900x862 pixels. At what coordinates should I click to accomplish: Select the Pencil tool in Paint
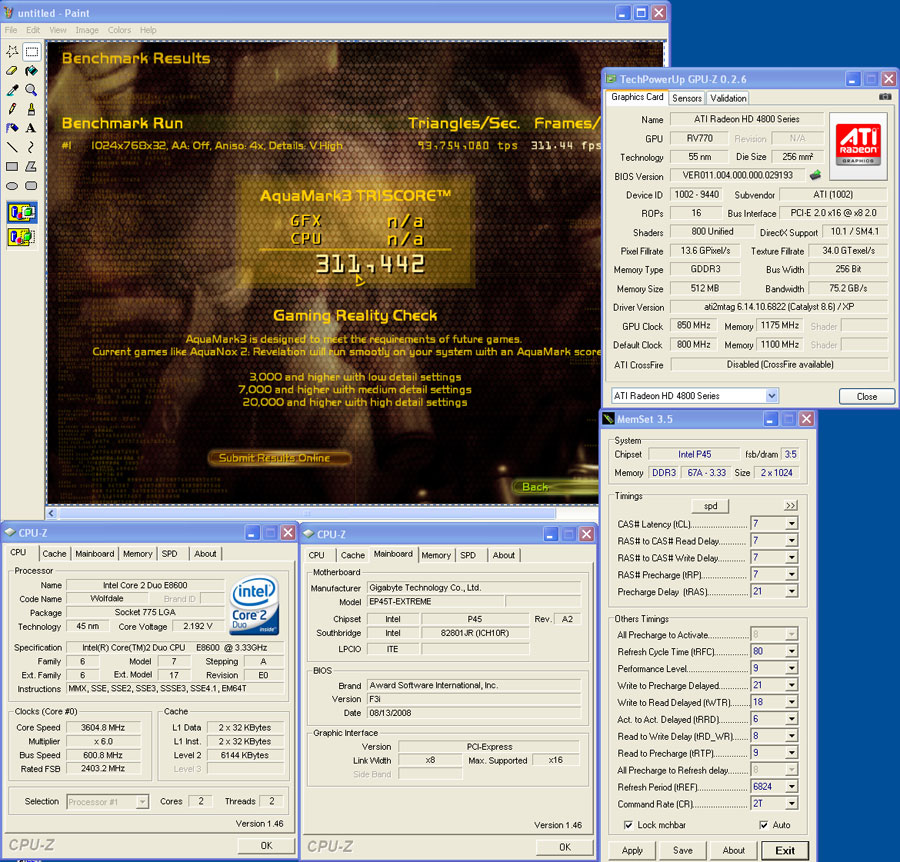click(x=12, y=109)
